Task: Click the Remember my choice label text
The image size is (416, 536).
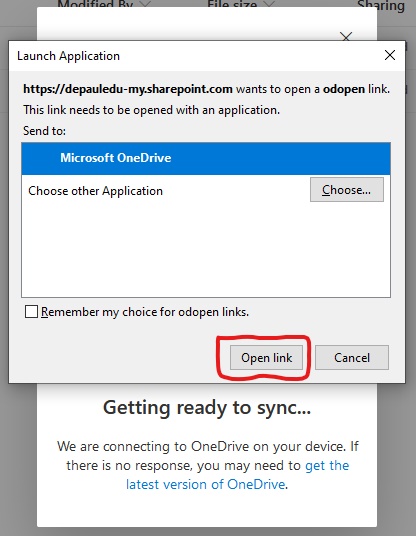Action: 145,312
